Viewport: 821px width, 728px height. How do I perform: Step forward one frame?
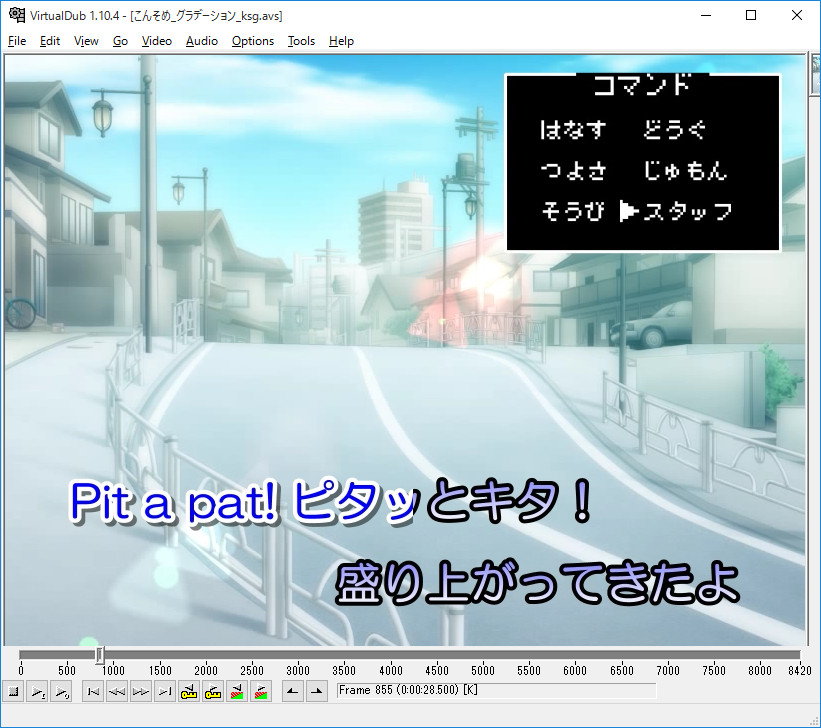point(141,691)
